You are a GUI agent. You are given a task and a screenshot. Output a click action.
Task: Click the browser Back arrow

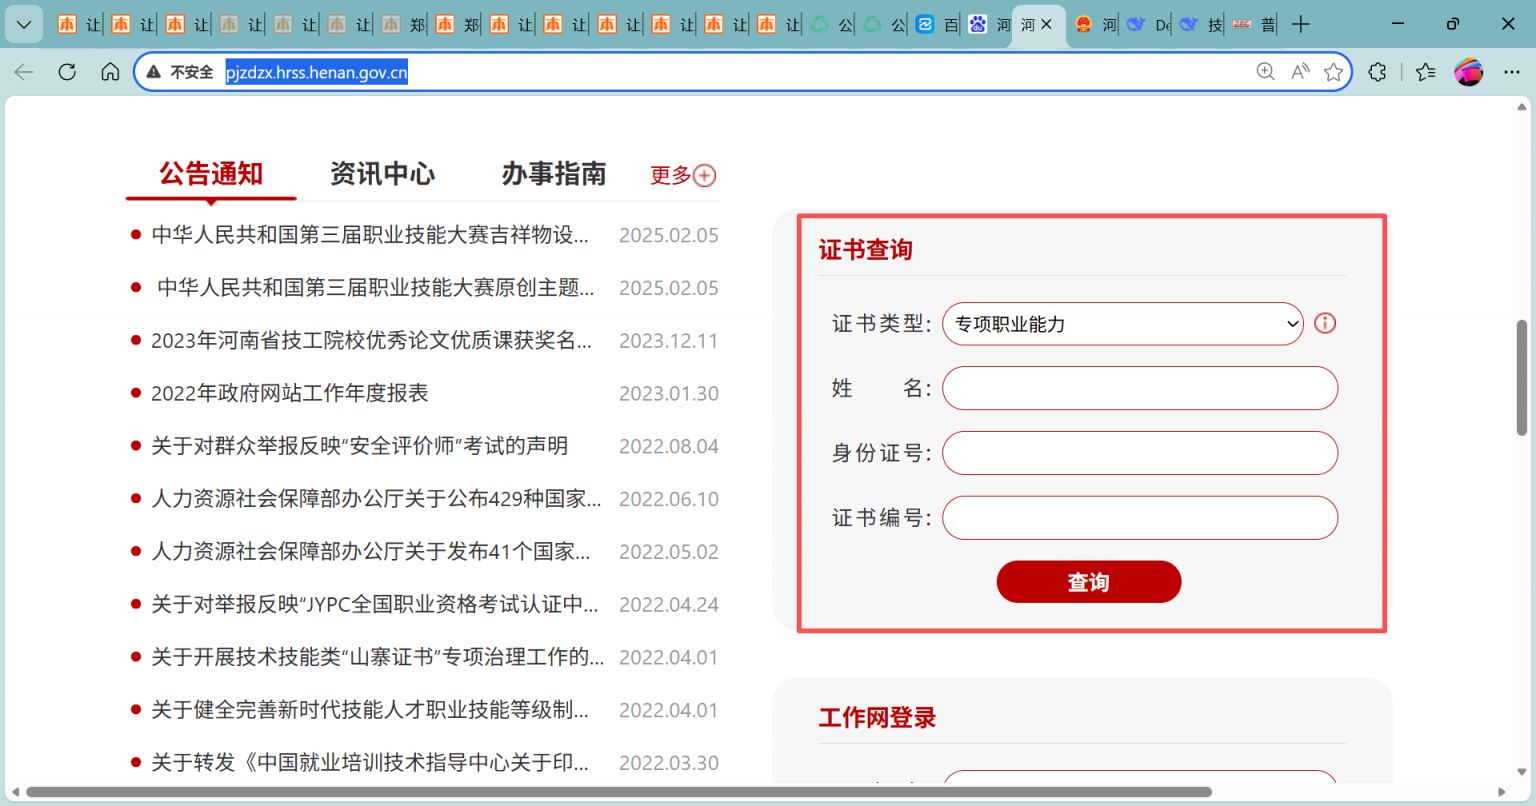[24, 72]
